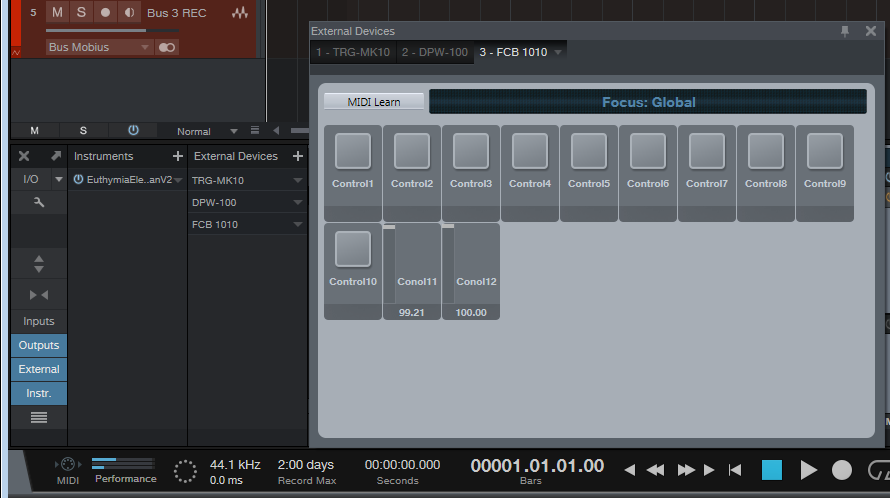This screenshot has height=498, width=890.
Task: Toggle stereo channel mode beside Bus Mobius
Action: (x=167, y=47)
